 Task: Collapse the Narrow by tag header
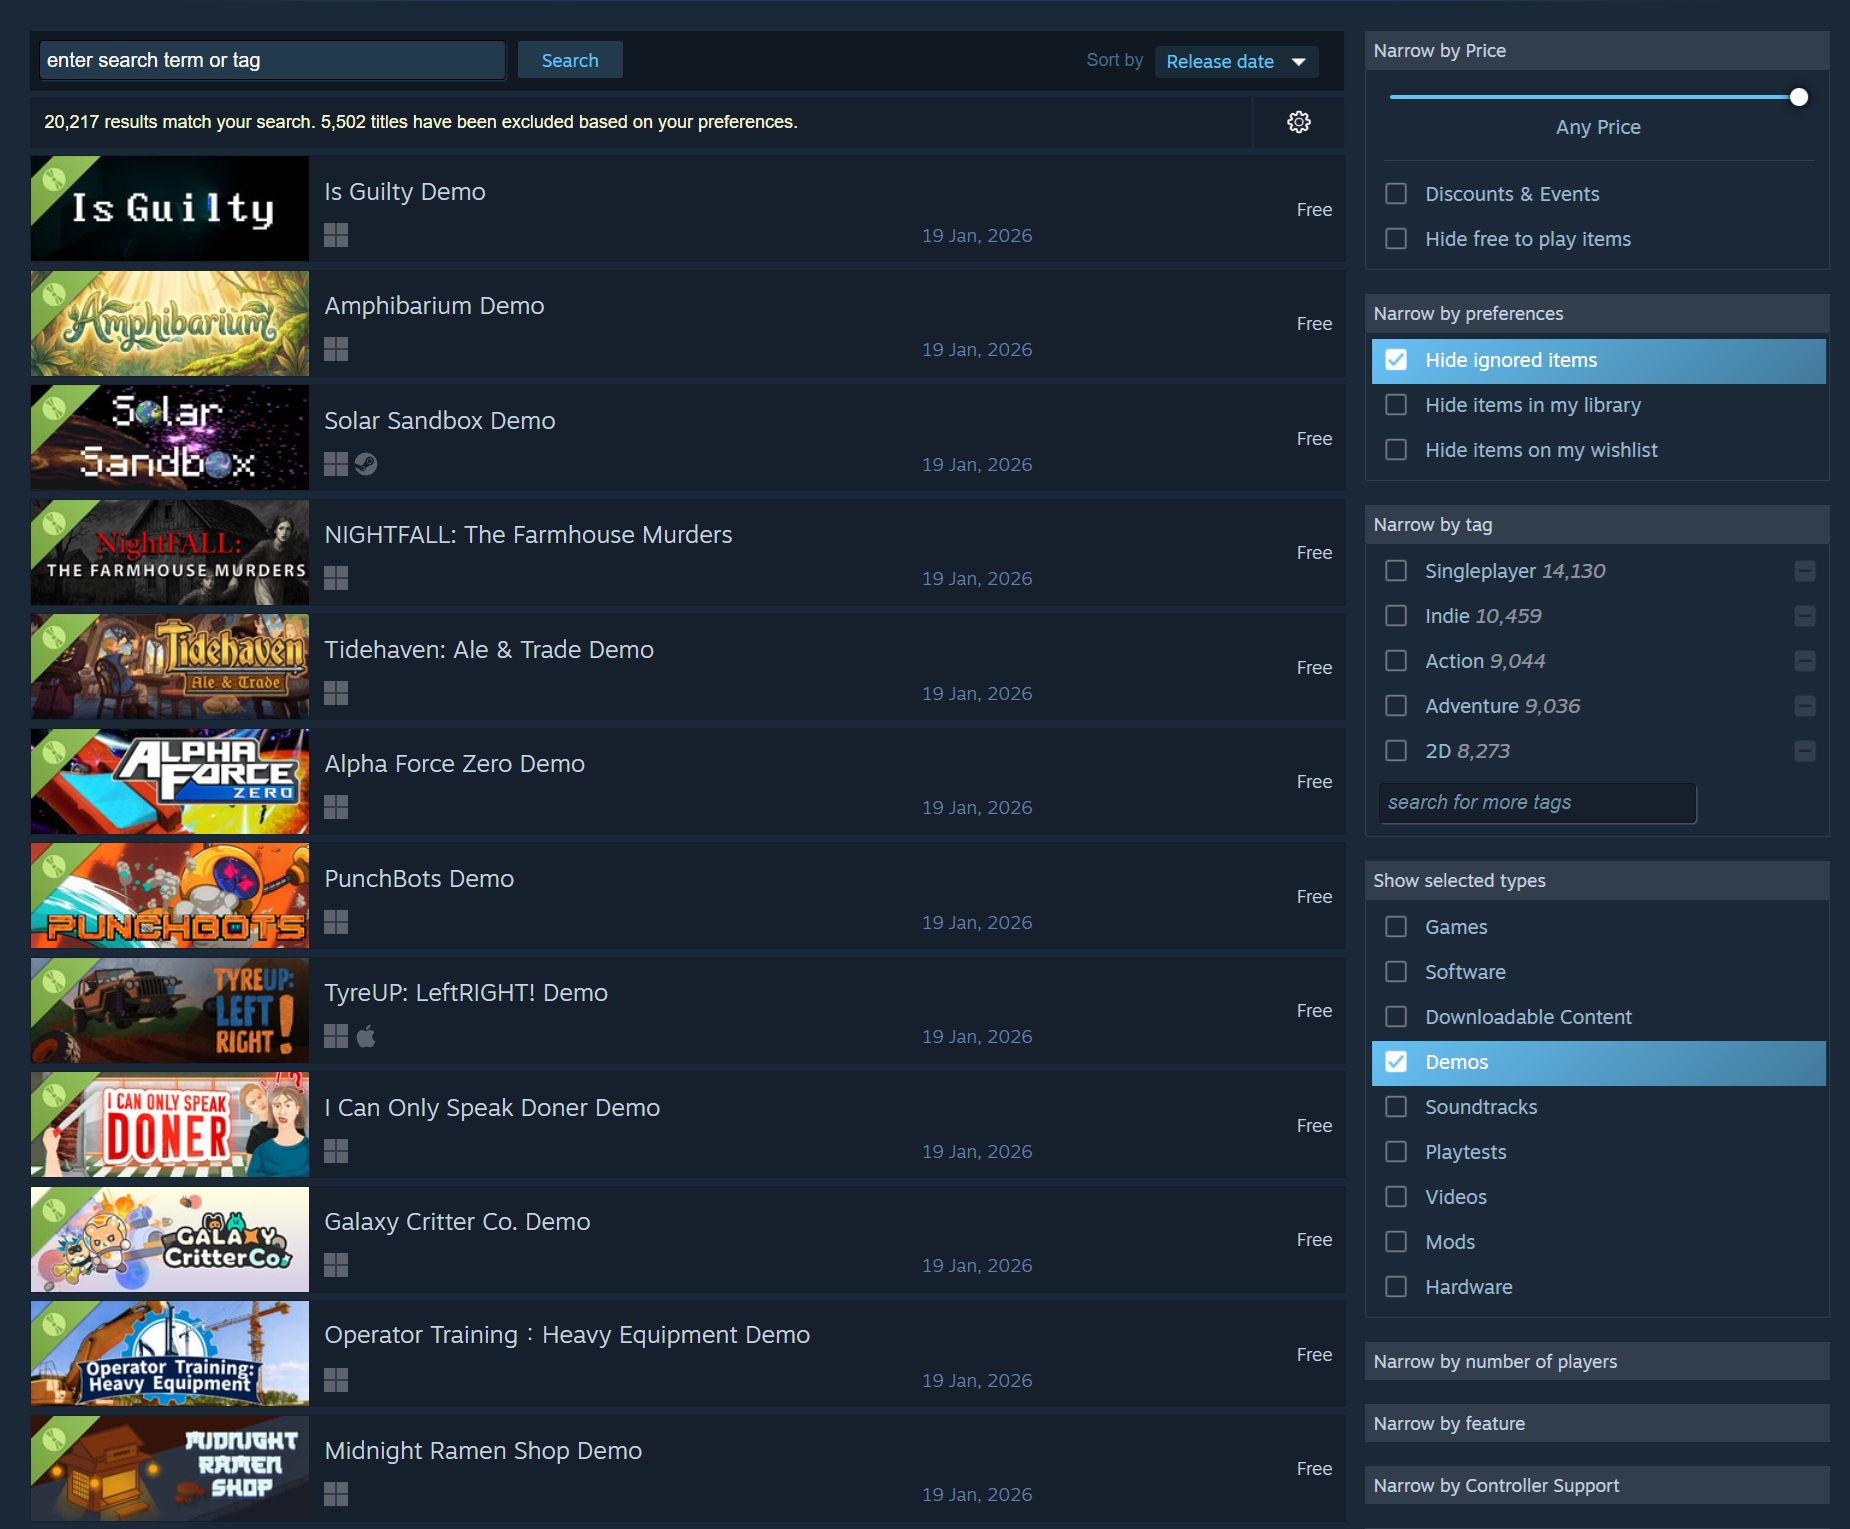click(x=1597, y=524)
